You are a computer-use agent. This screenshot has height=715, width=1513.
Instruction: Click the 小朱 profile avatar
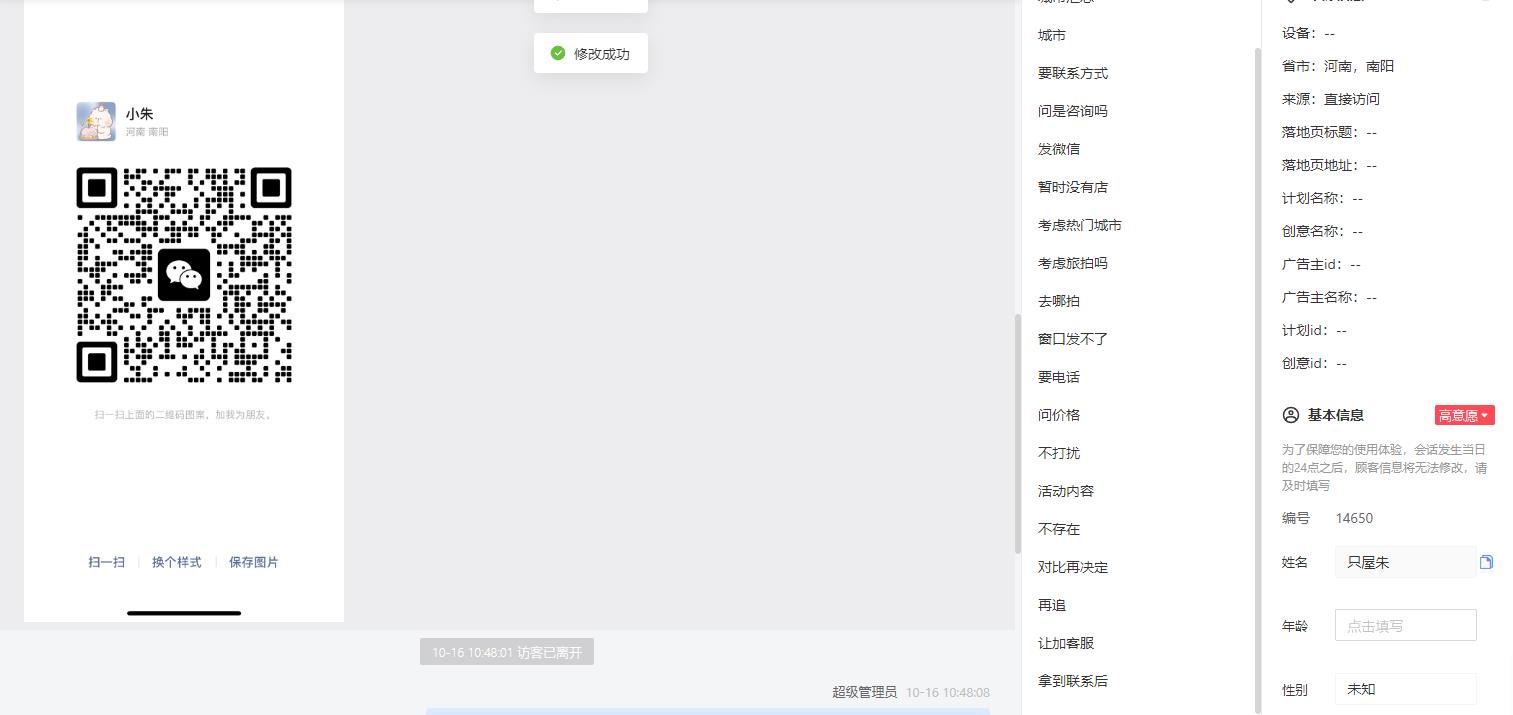click(x=96, y=121)
